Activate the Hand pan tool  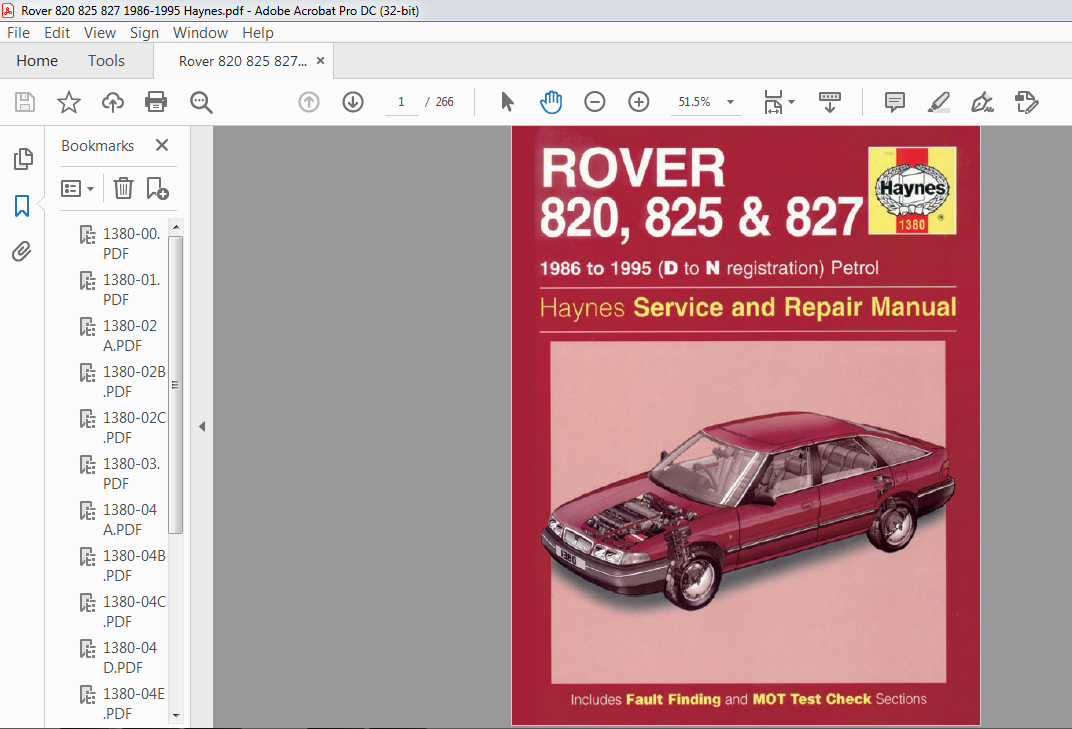(551, 102)
